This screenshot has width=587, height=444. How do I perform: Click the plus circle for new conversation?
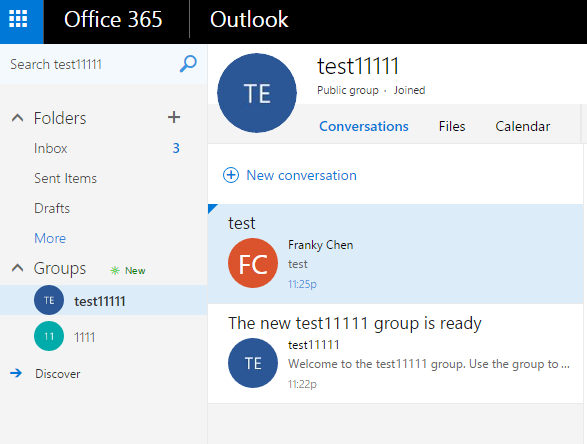pyautogui.click(x=231, y=175)
